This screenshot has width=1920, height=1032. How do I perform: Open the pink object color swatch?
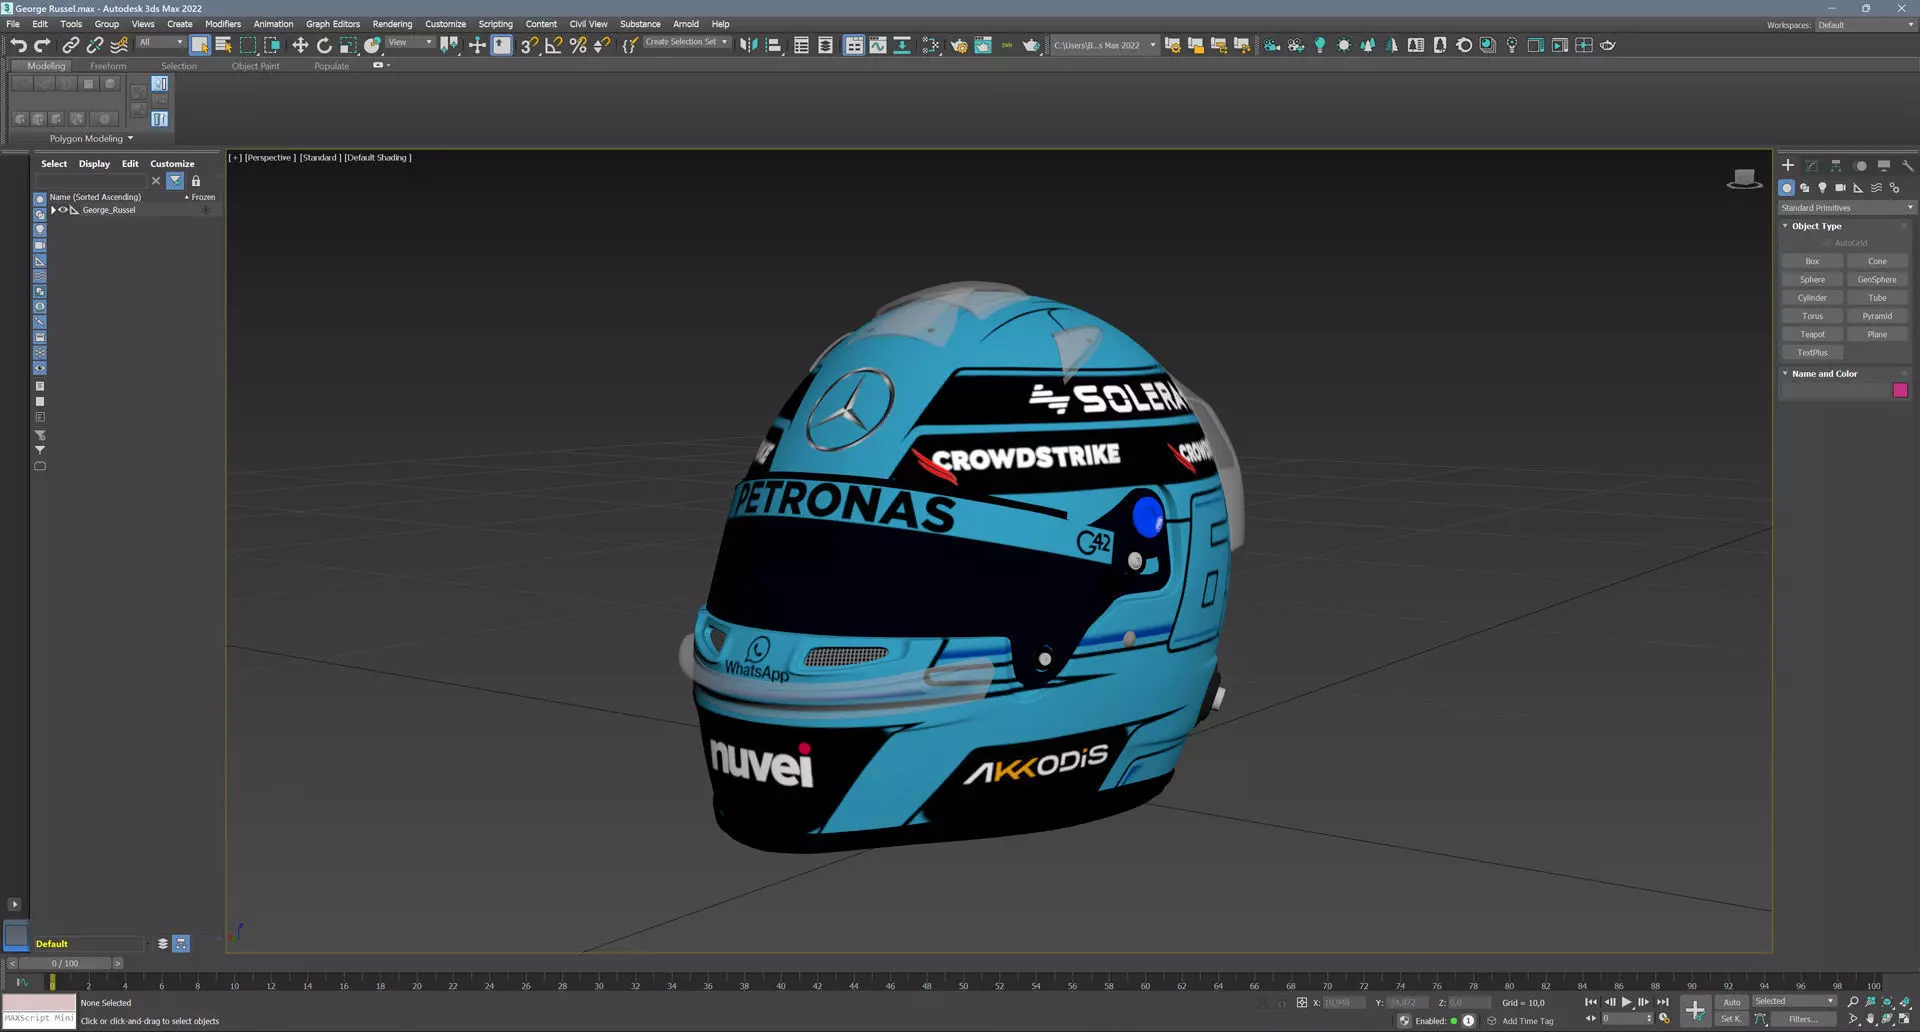click(1900, 391)
